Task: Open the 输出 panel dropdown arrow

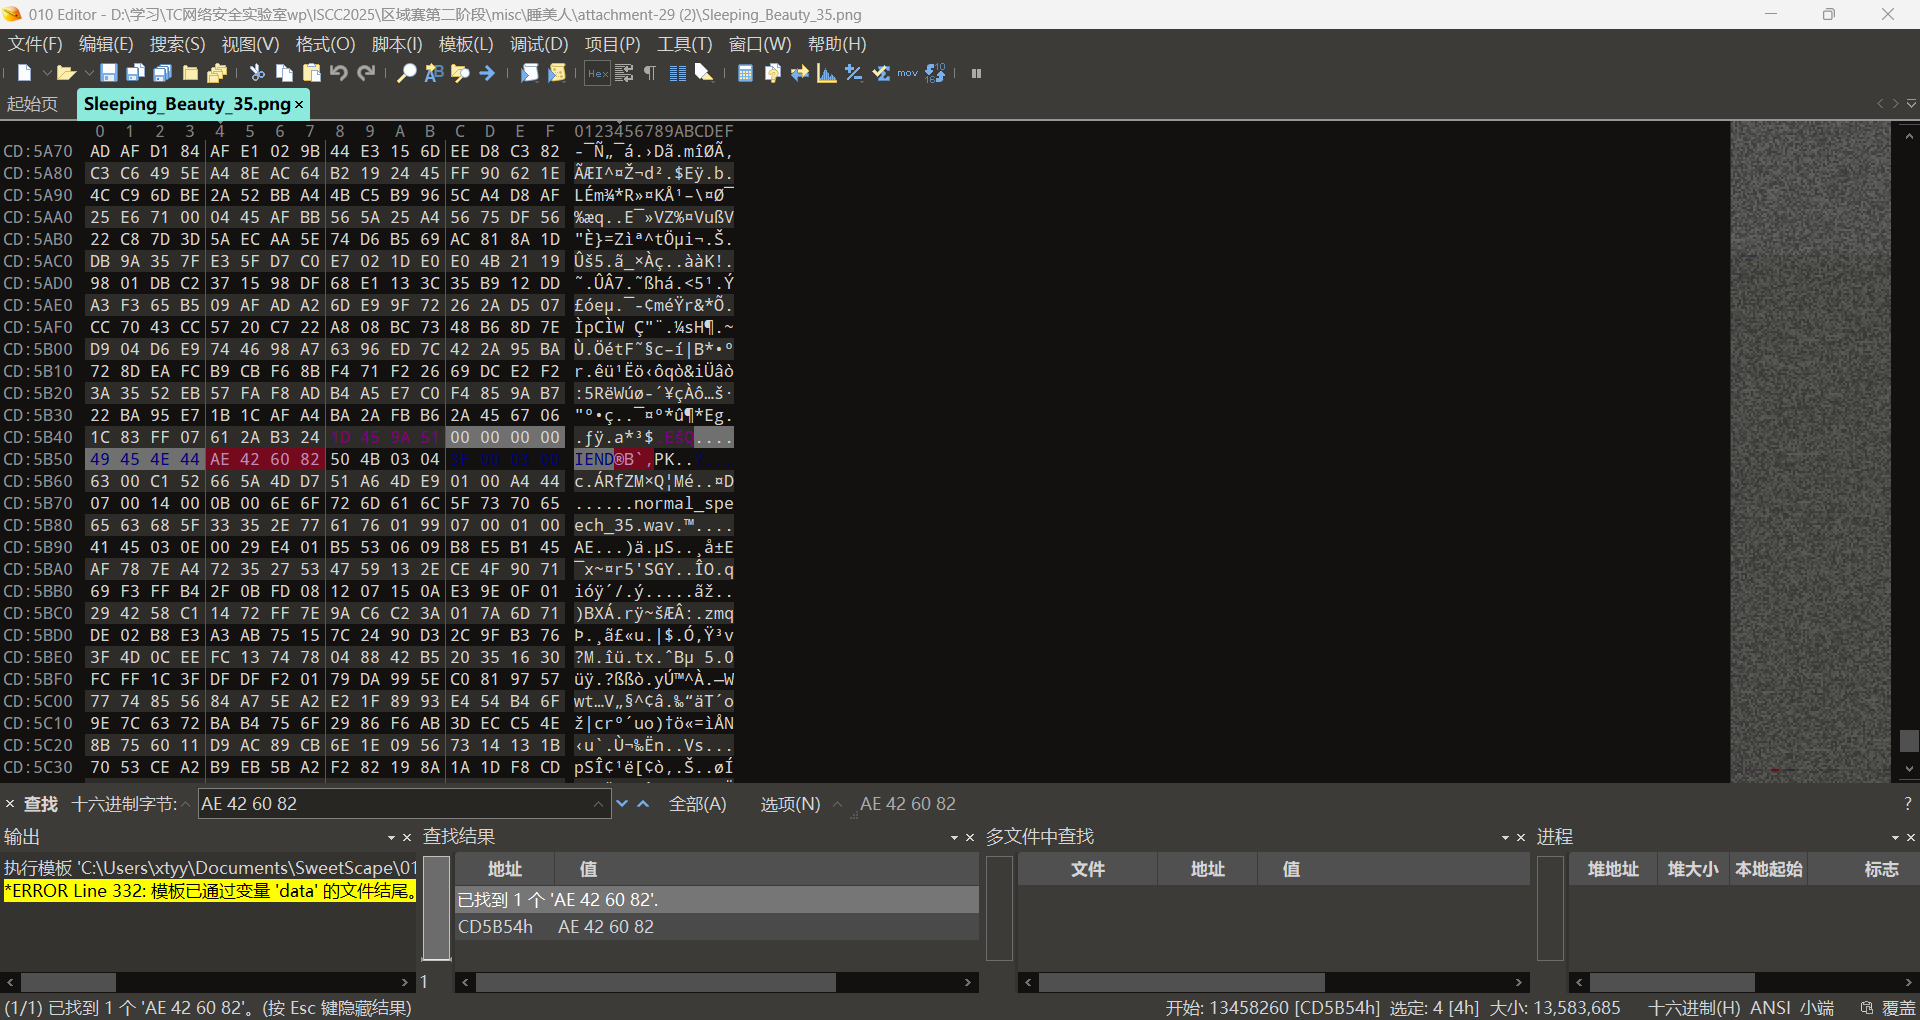Action: 391,837
